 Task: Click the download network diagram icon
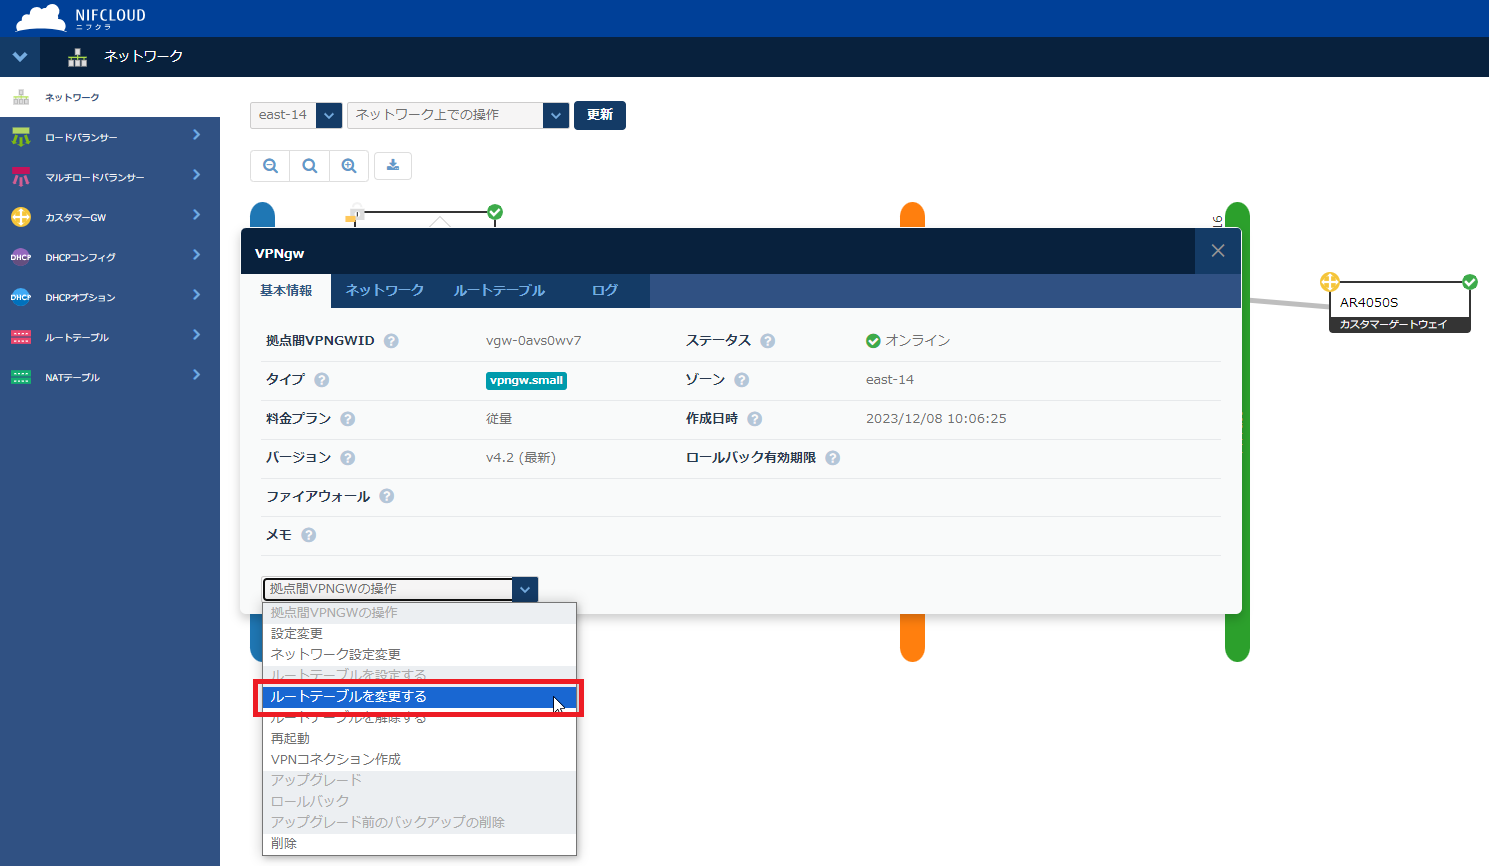(x=393, y=166)
